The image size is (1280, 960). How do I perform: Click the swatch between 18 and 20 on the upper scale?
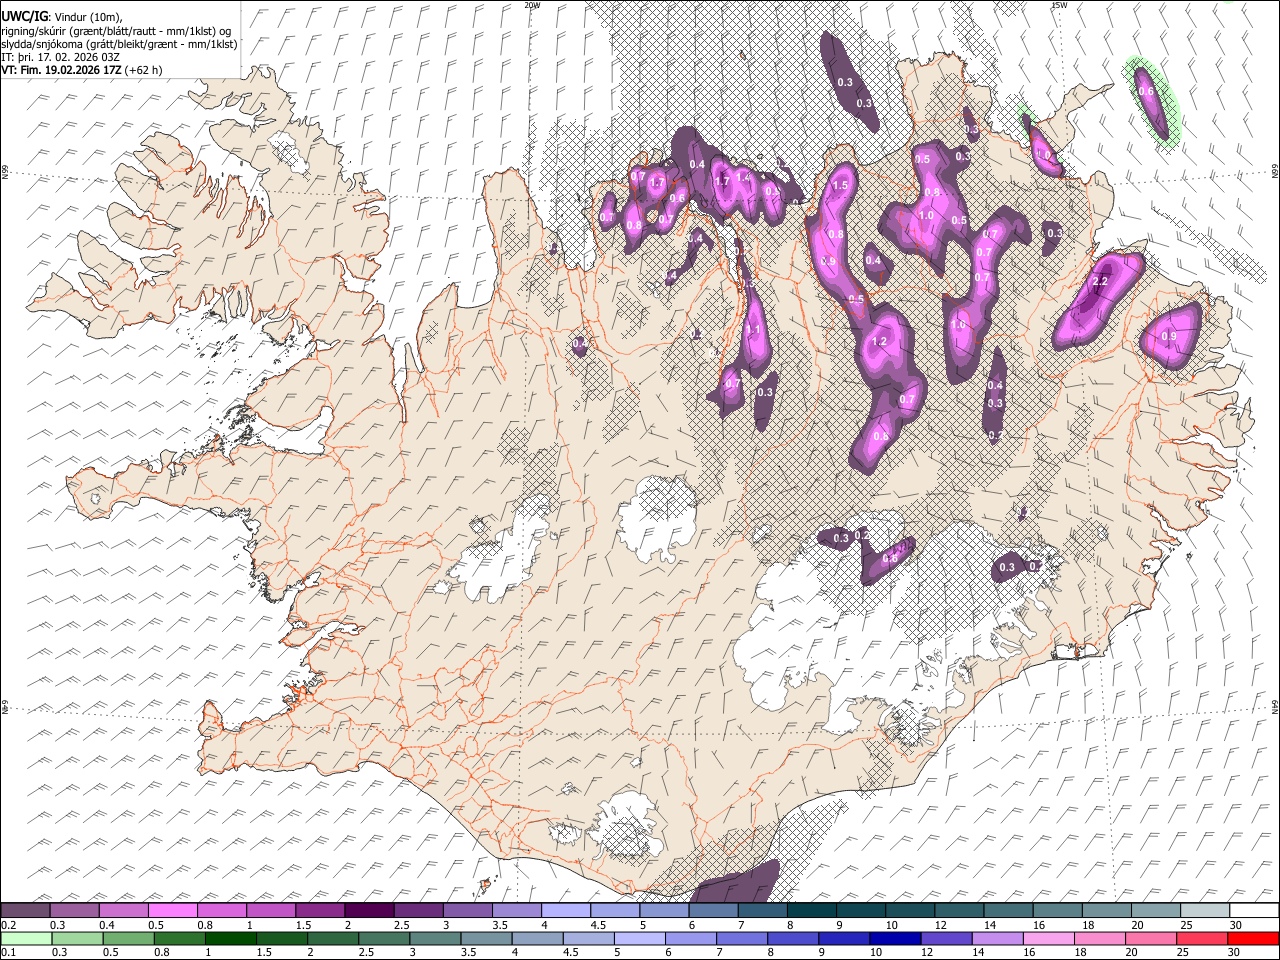pyautogui.click(x=1106, y=910)
